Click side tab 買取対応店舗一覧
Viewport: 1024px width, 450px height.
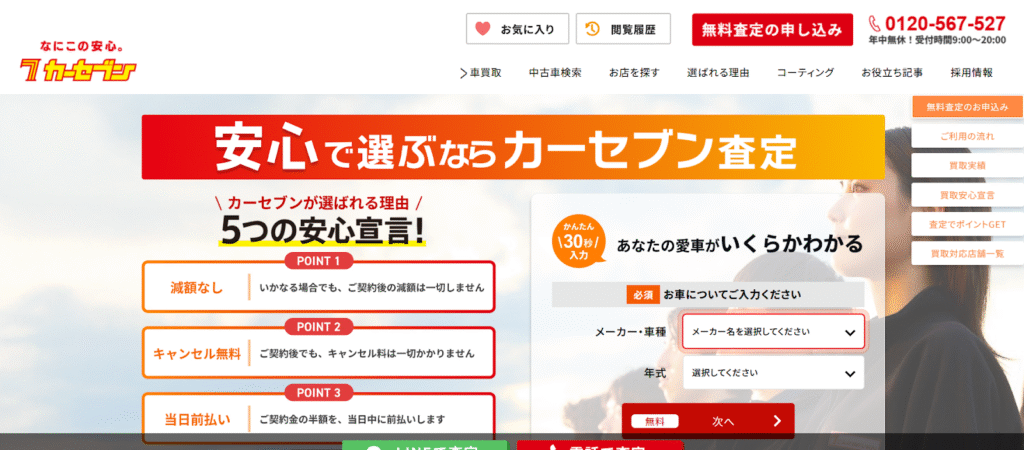967,253
